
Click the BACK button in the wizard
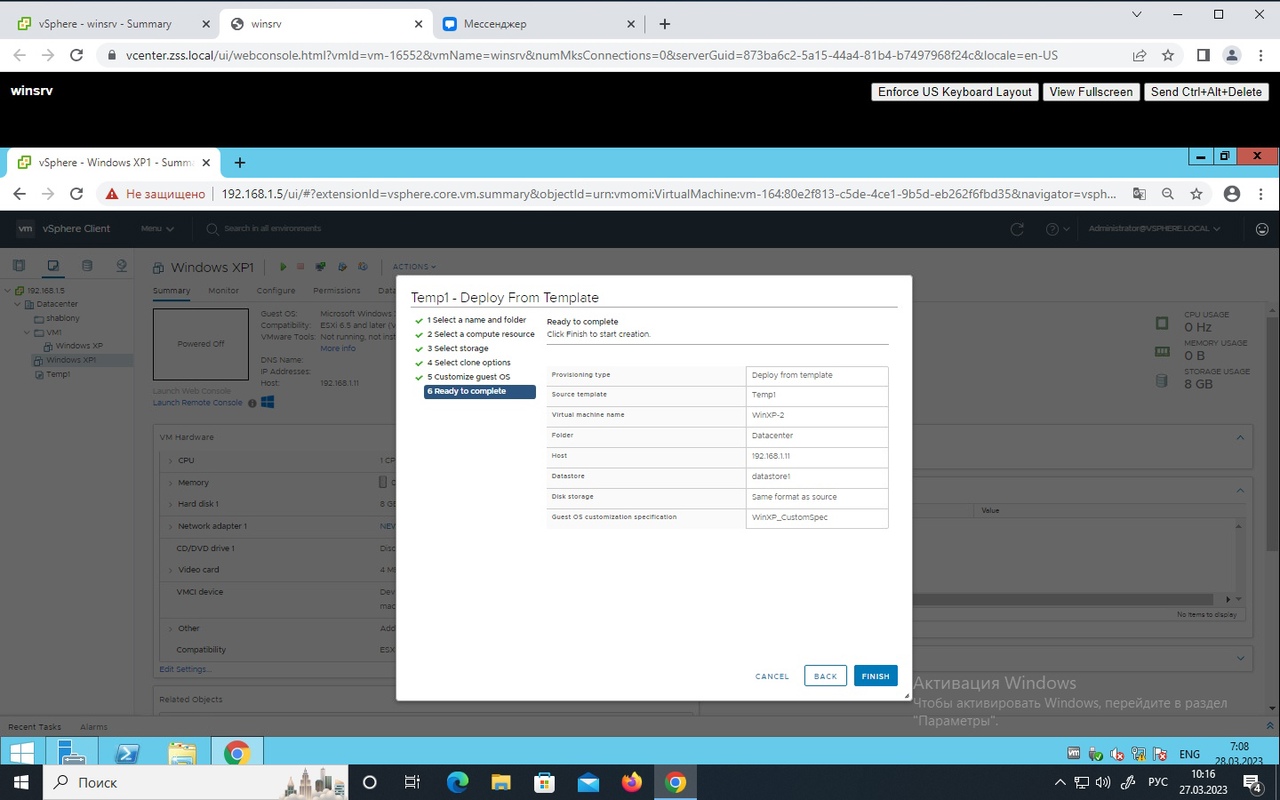(825, 676)
